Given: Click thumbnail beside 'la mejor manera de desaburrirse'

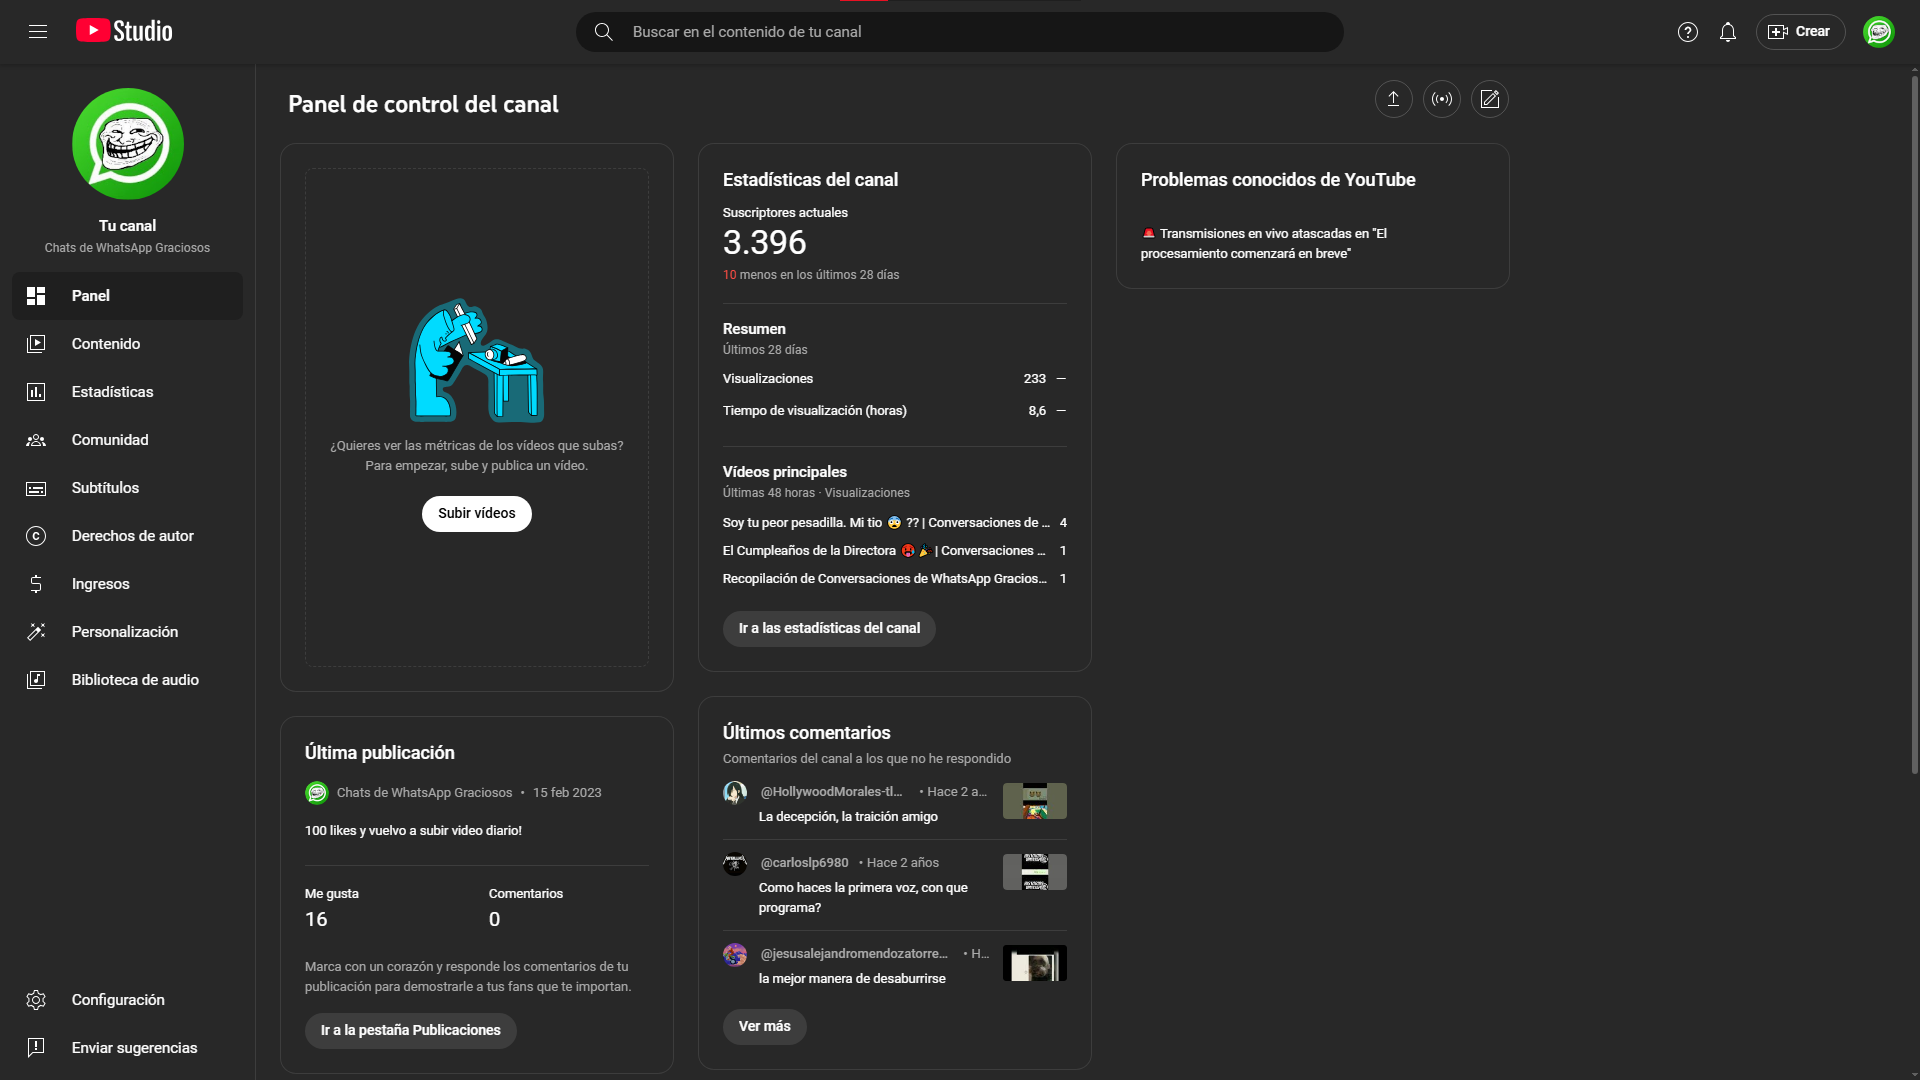Looking at the screenshot, I should [x=1035, y=963].
